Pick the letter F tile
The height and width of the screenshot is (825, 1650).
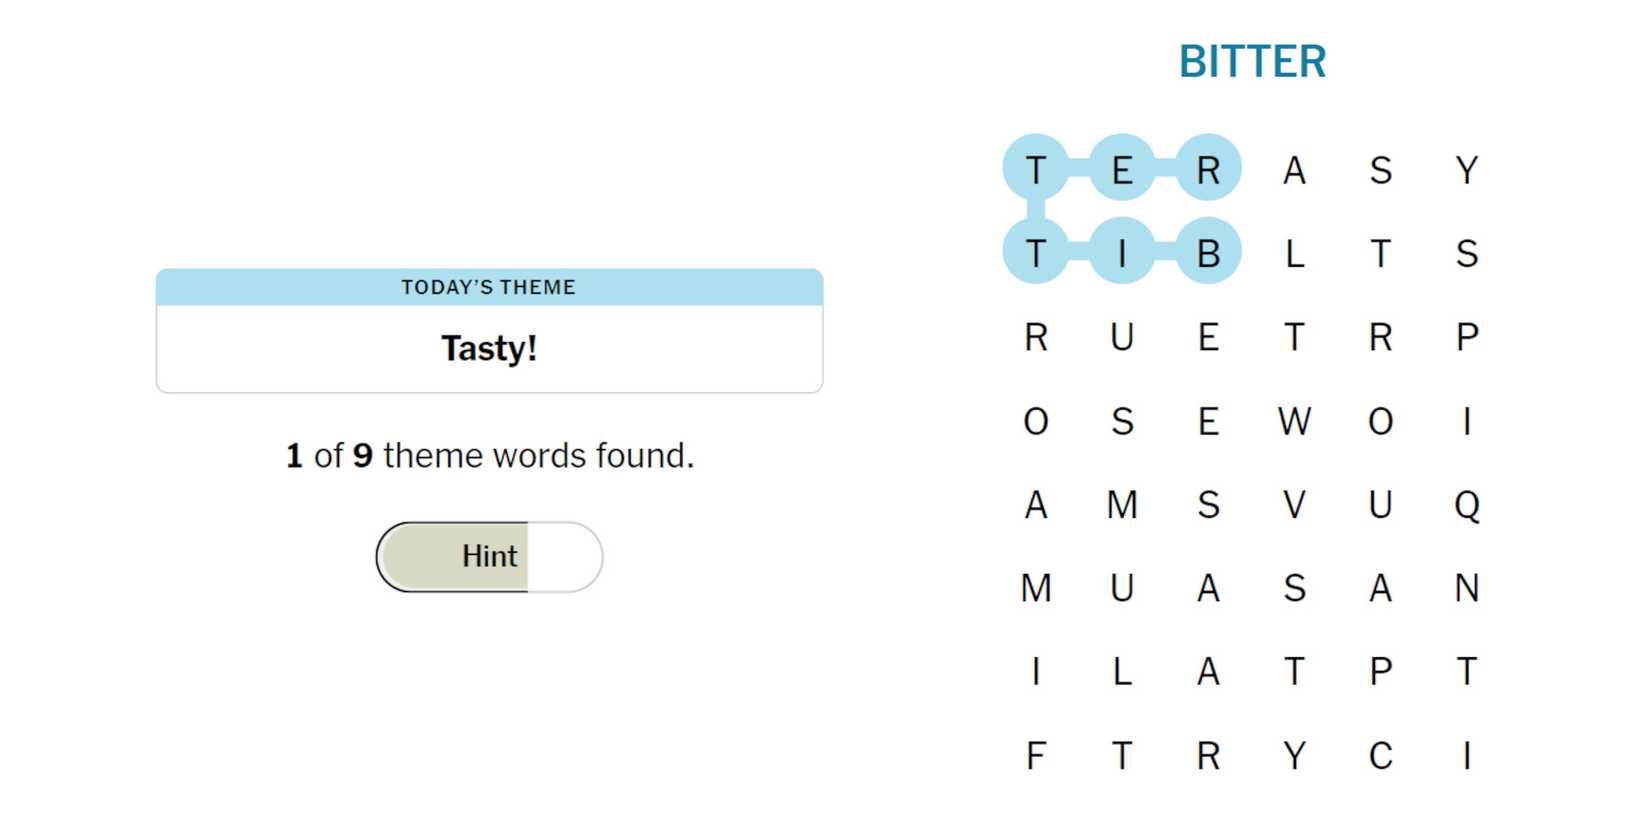pos(1036,755)
